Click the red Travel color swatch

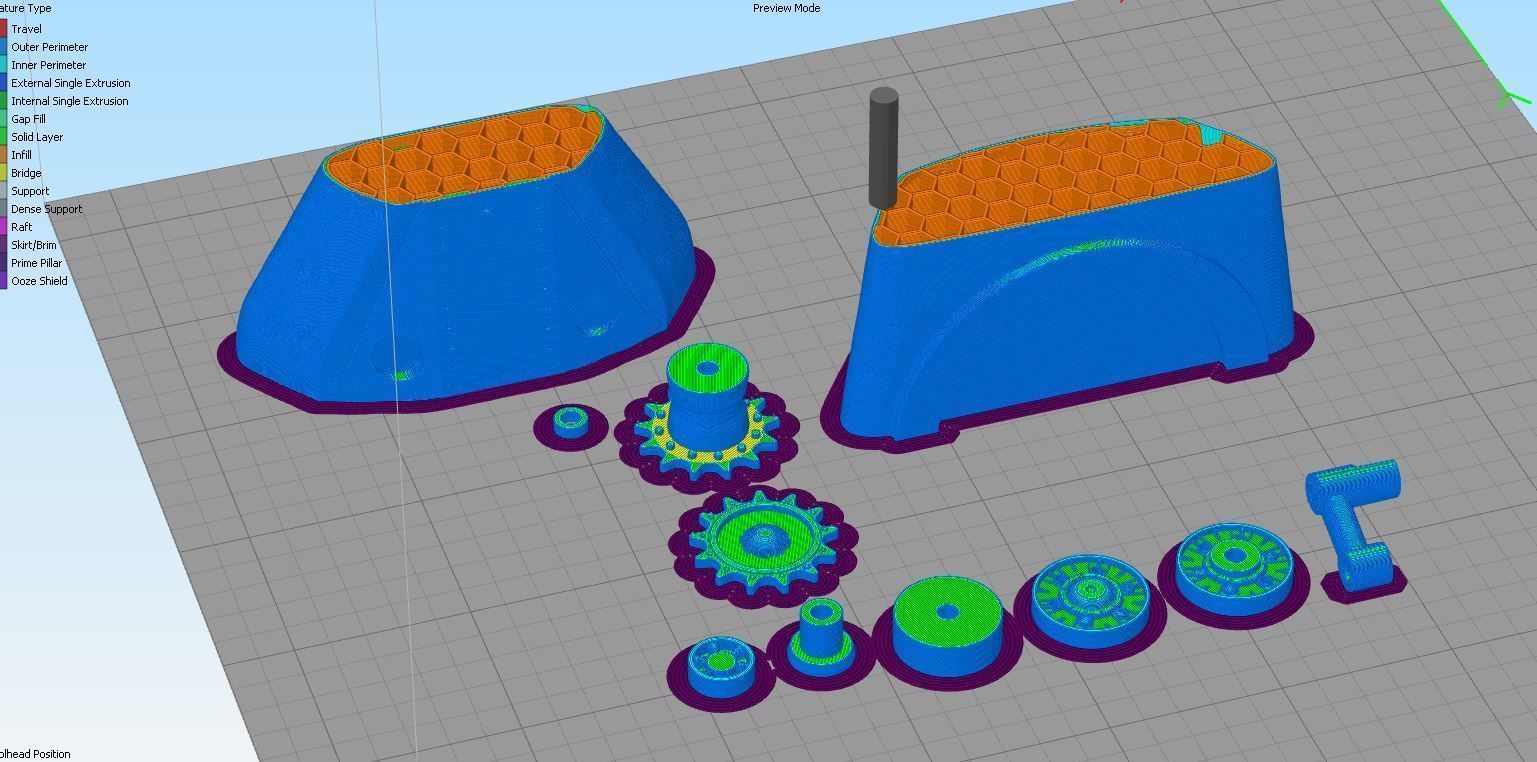pos(3,29)
